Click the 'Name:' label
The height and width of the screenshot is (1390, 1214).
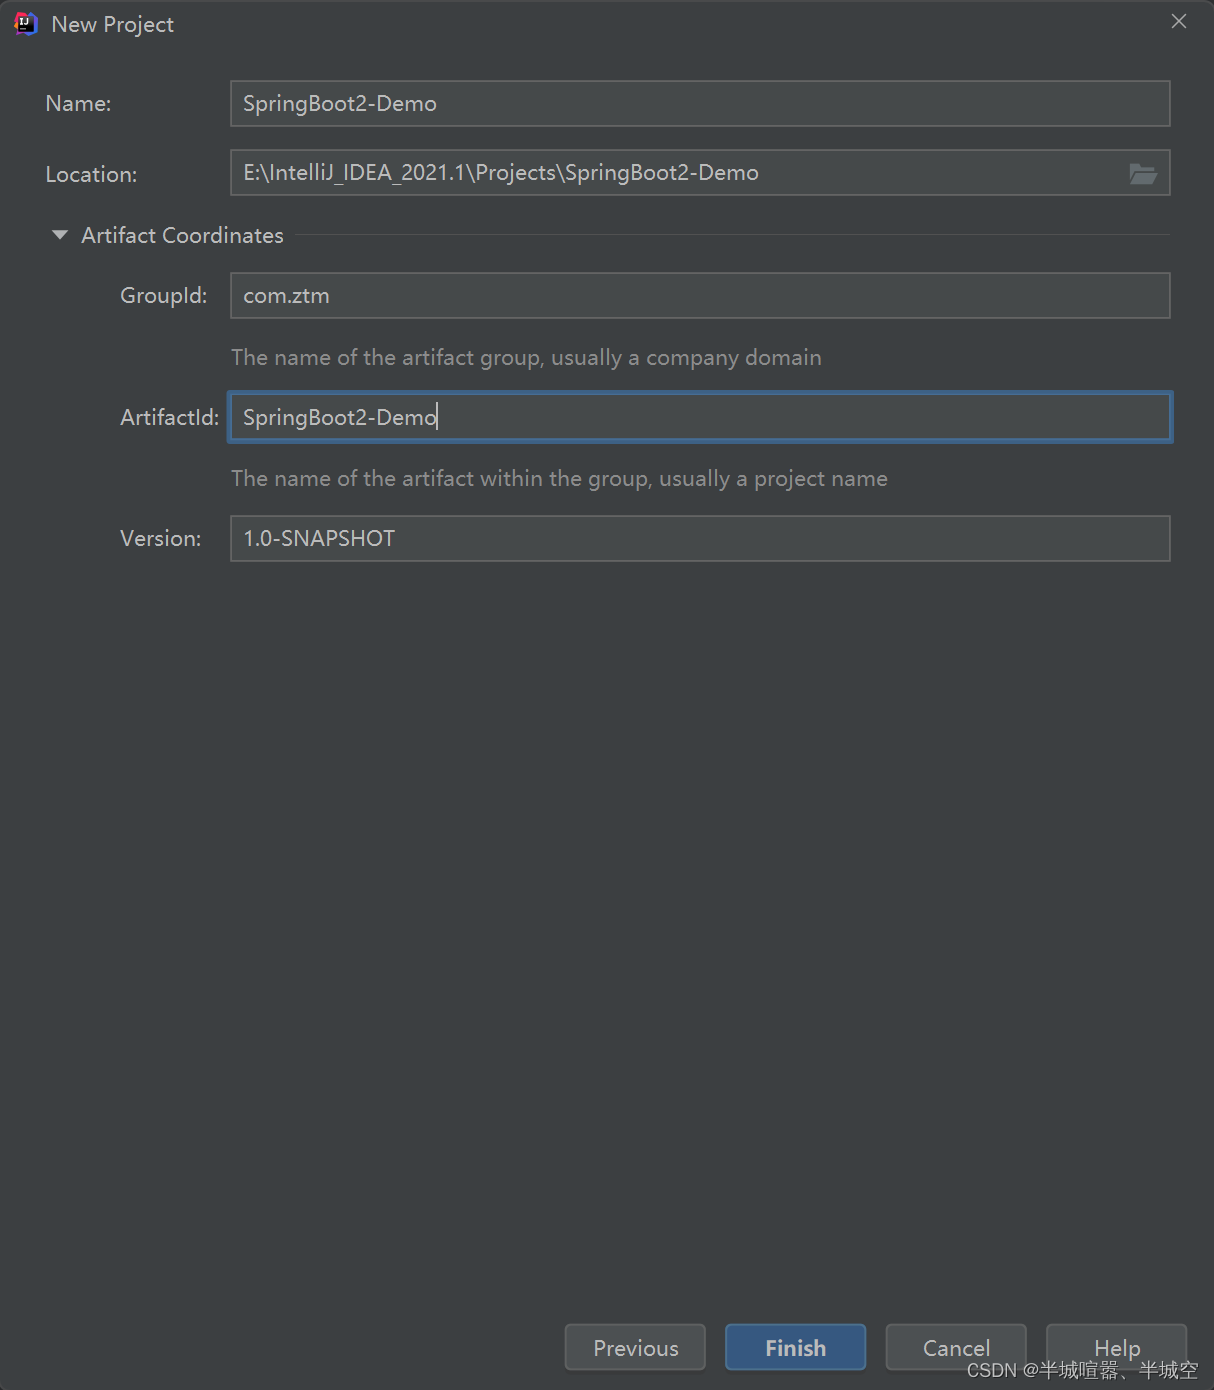78,104
